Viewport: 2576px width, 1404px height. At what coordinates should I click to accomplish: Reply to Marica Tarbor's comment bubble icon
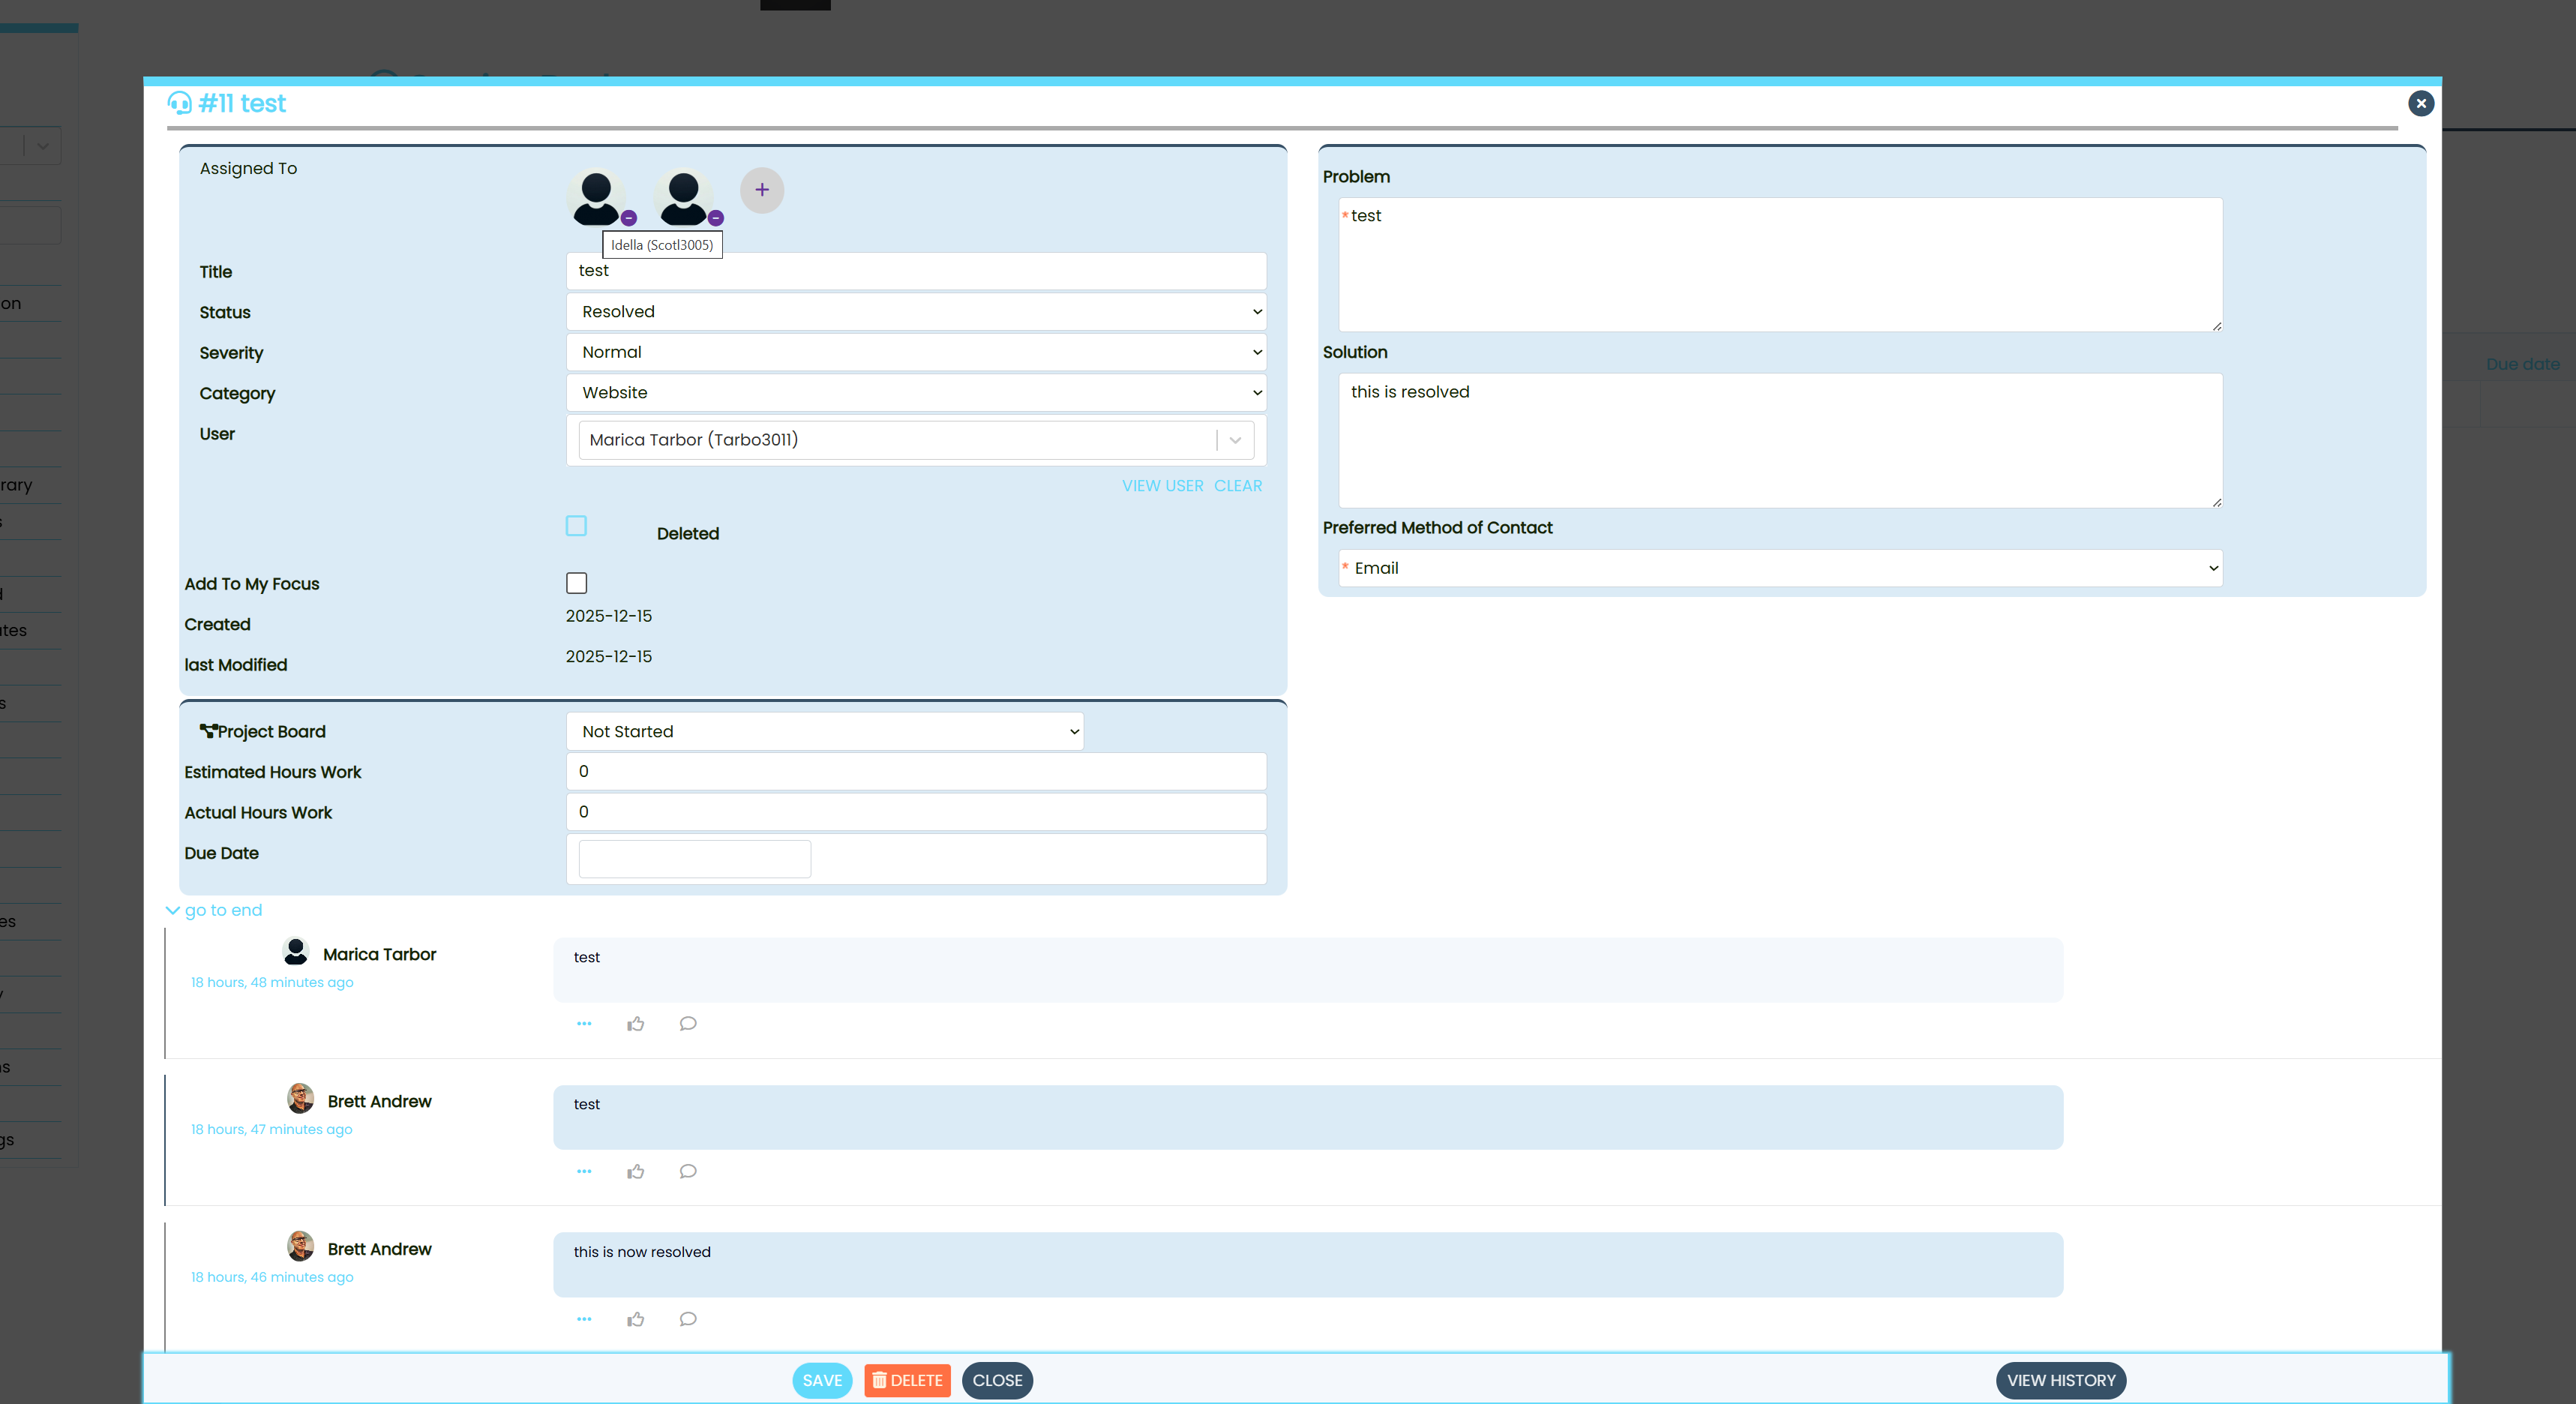point(687,1024)
